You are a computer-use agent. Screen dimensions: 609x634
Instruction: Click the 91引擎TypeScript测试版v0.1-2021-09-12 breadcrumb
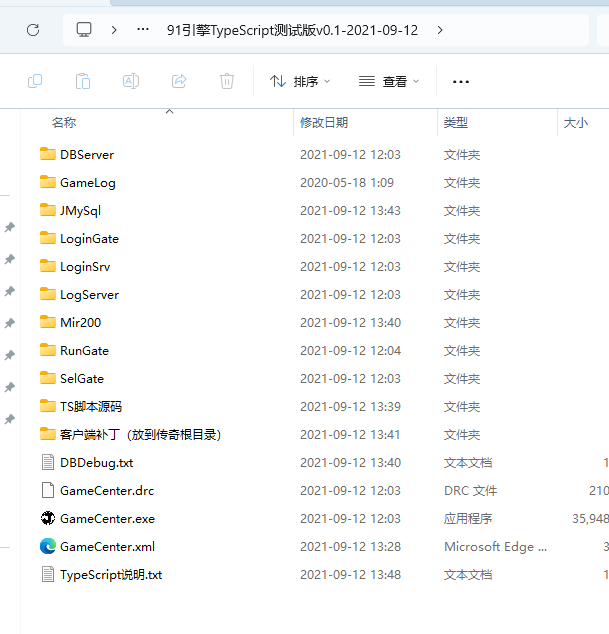click(x=292, y=30)
